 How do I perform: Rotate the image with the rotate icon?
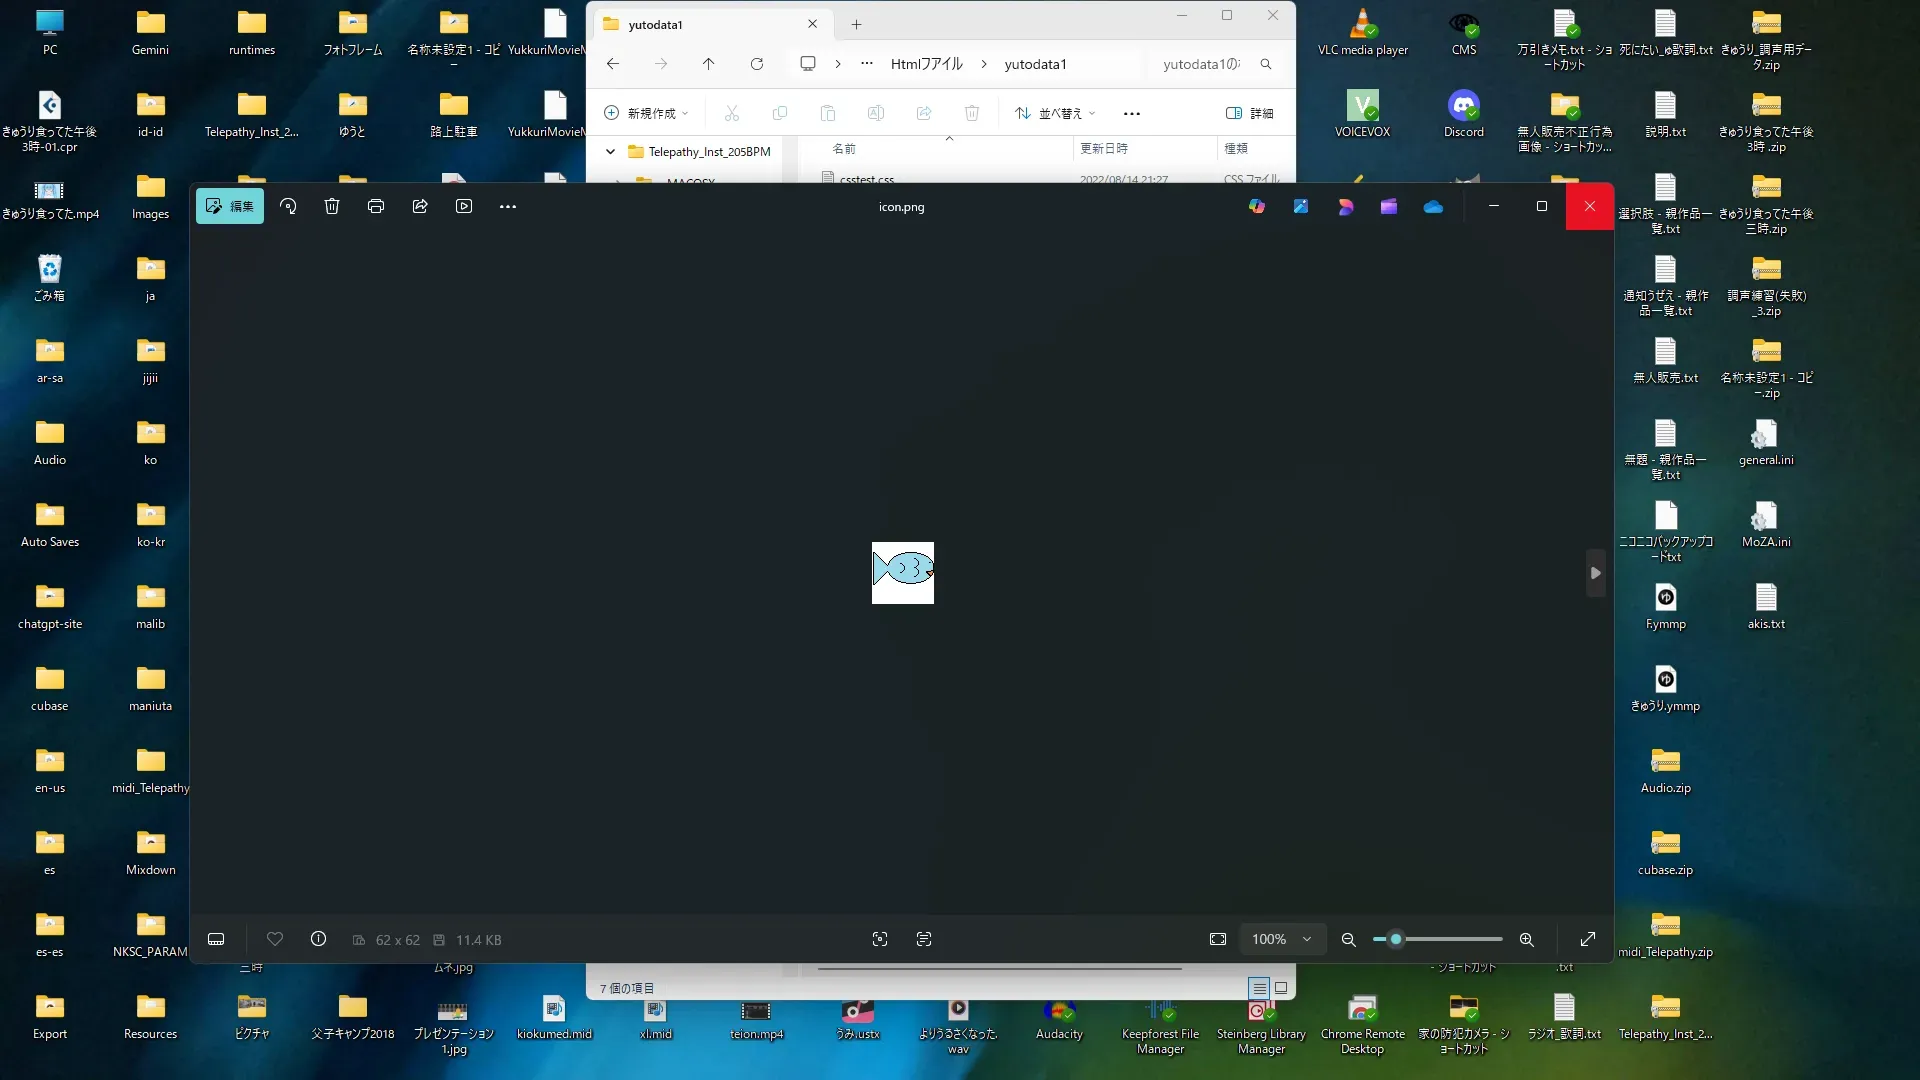[288, 206]
